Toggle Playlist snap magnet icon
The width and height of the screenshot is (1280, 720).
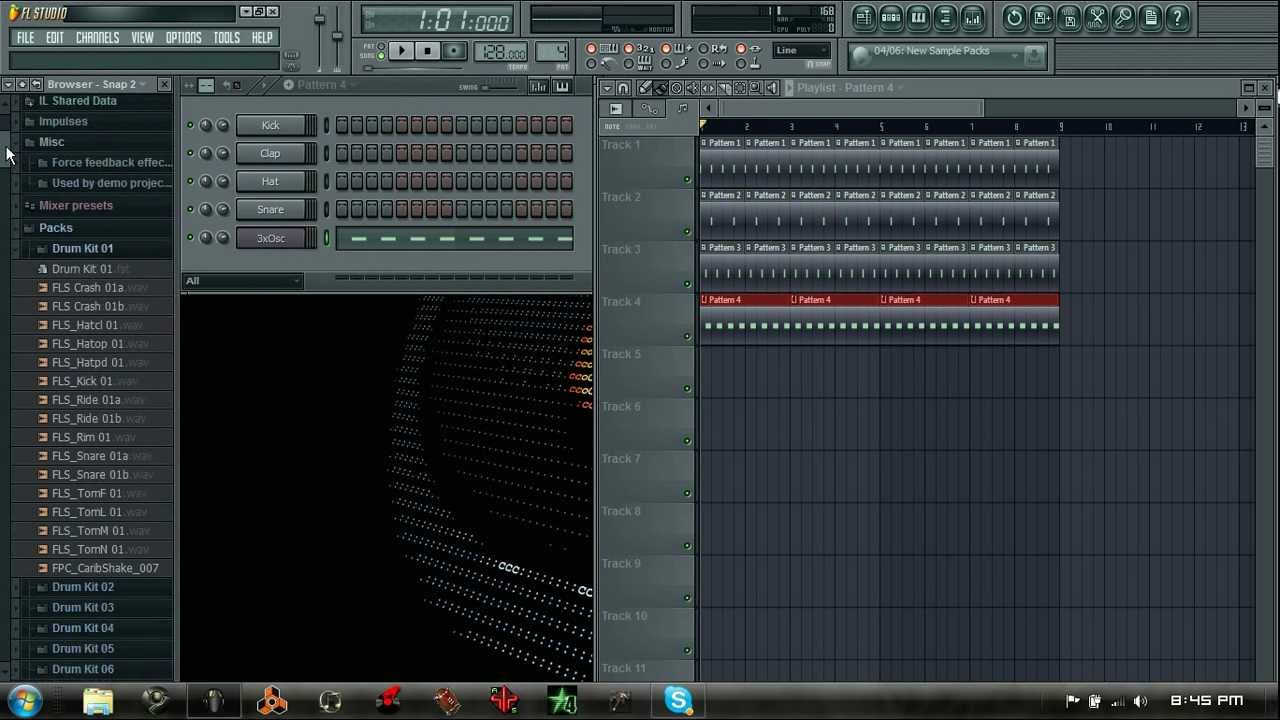(623, 88)
